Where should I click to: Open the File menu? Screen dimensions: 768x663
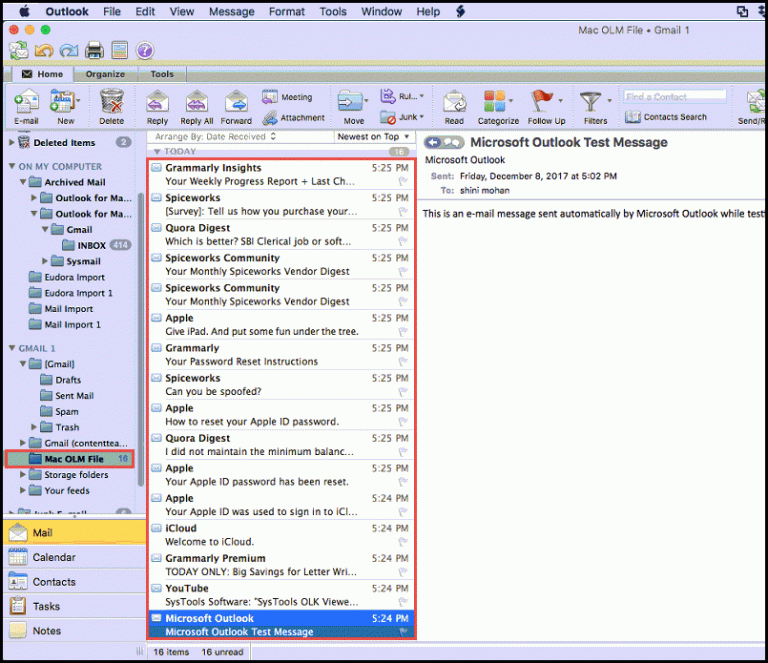coord(112,11)
